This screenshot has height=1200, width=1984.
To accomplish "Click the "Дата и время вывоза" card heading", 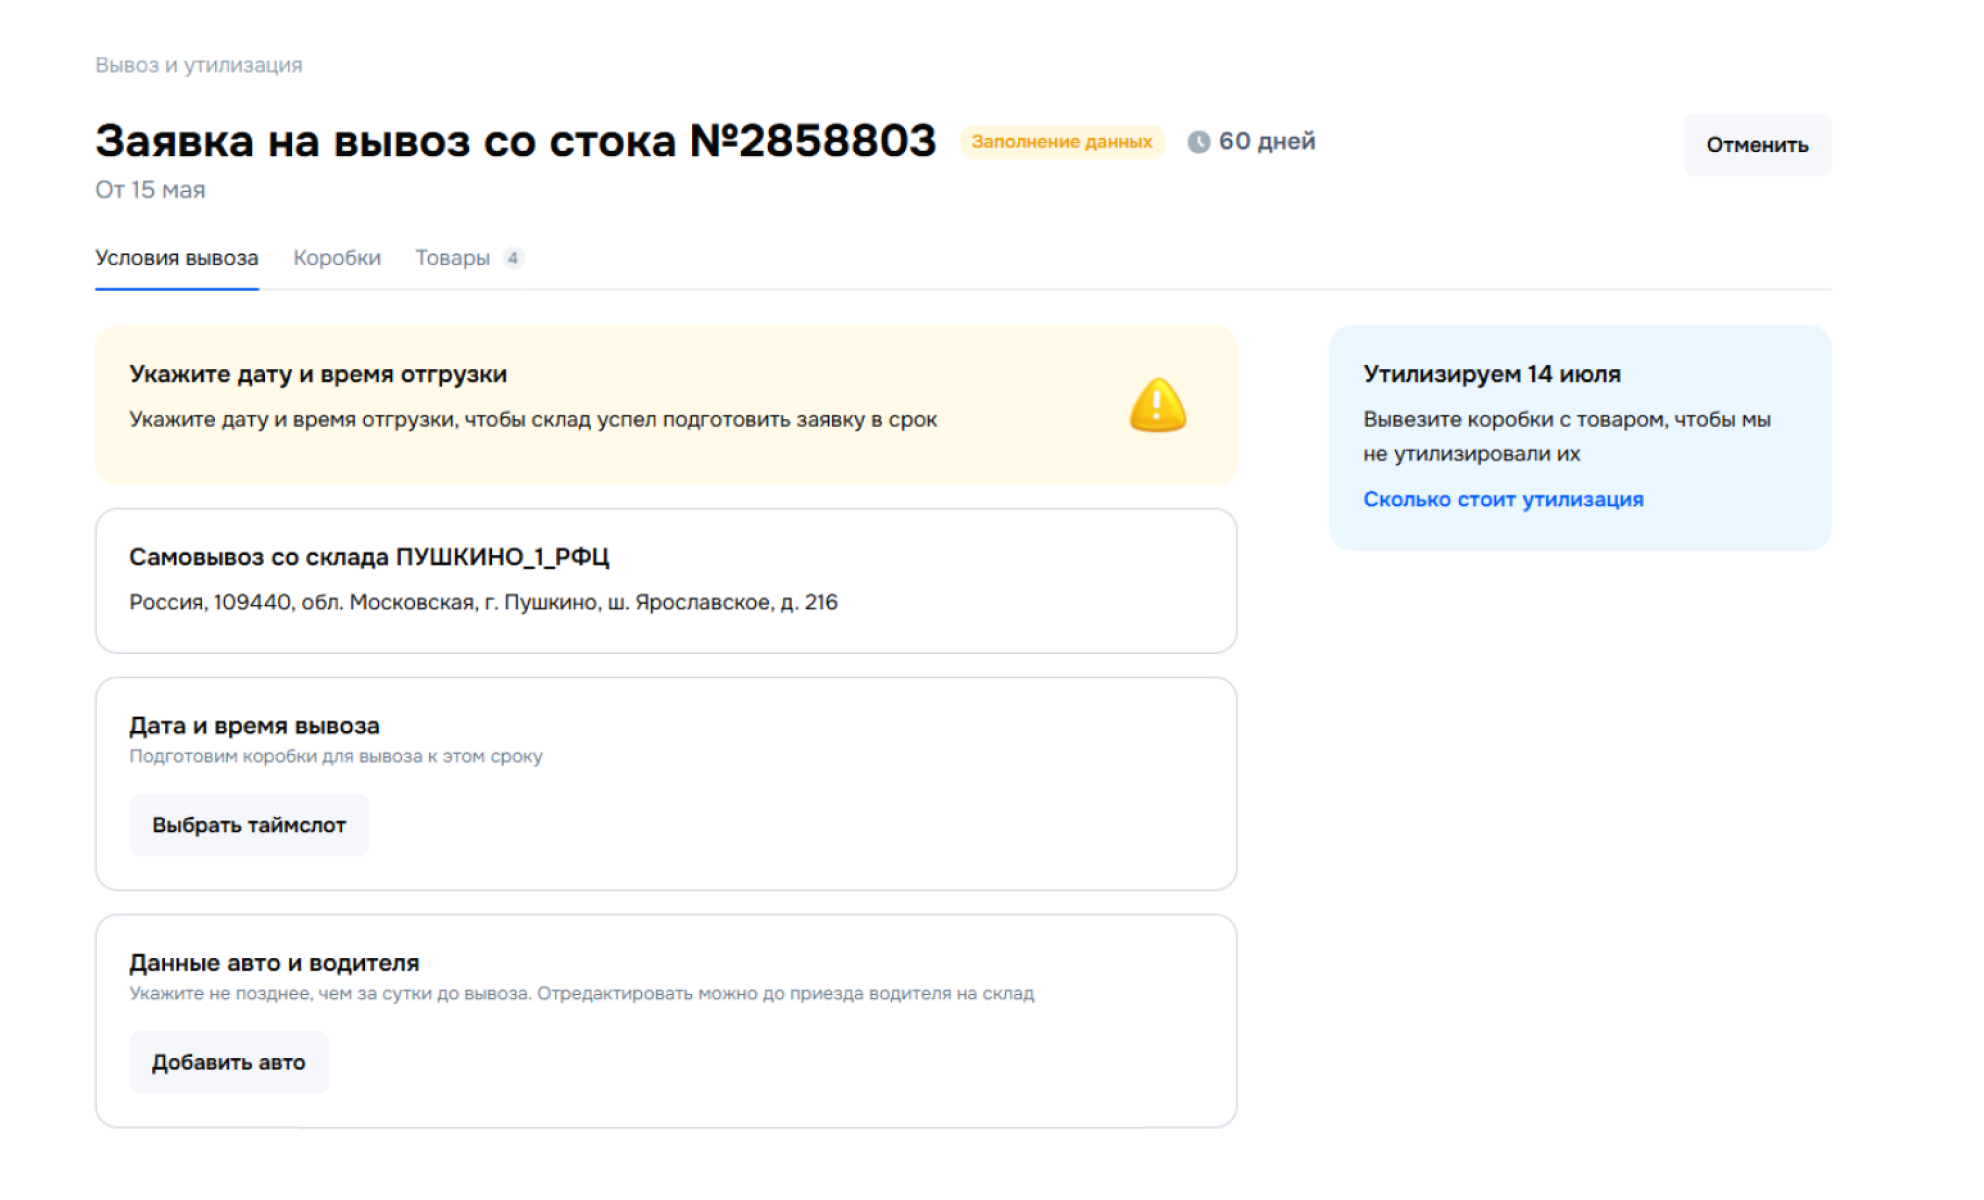I will pos(253,725).
